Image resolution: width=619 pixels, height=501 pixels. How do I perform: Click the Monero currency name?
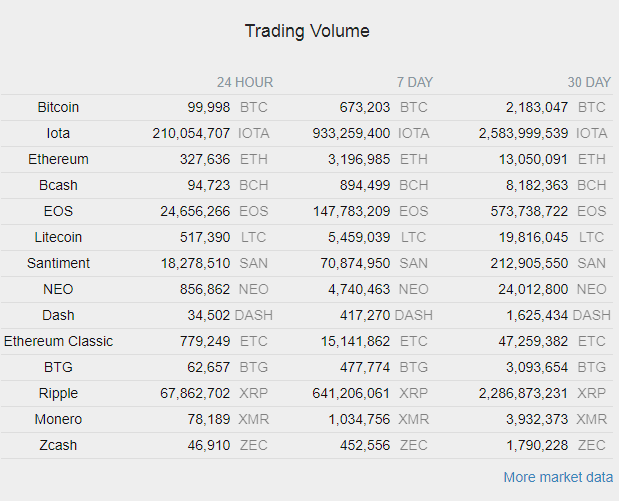point(58,420)
